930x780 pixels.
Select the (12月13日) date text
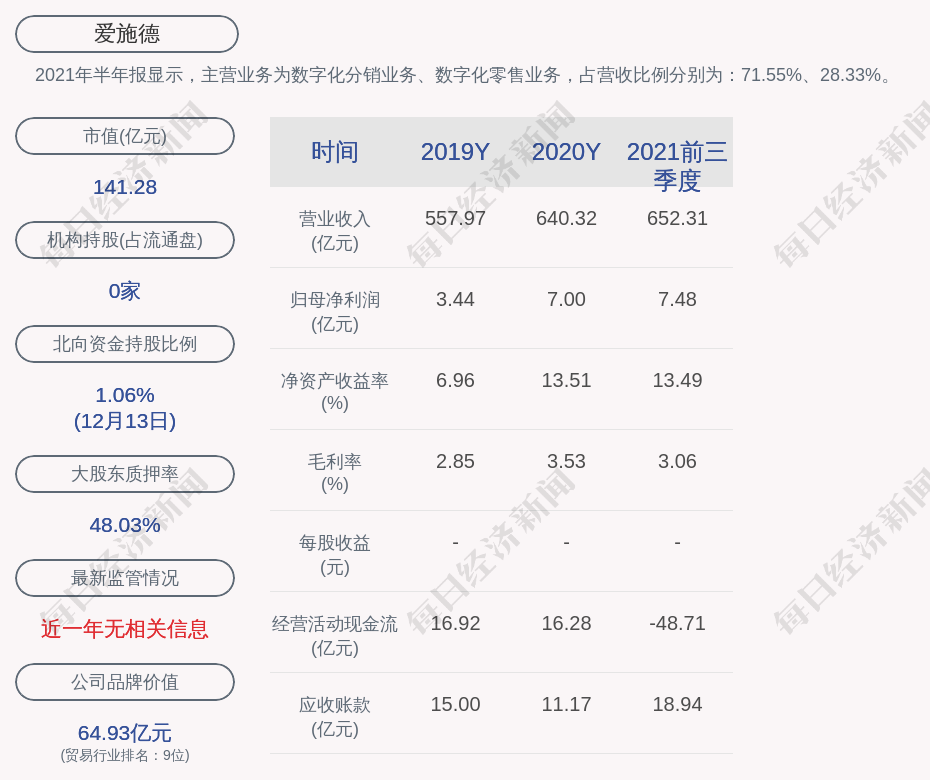point(125,421)
